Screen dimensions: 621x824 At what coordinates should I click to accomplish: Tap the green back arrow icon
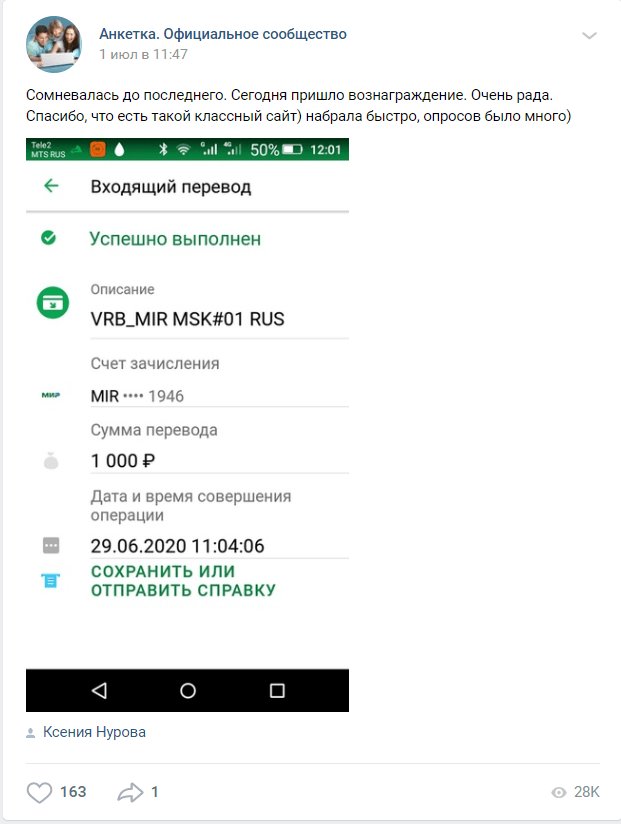tap(51, 186)
